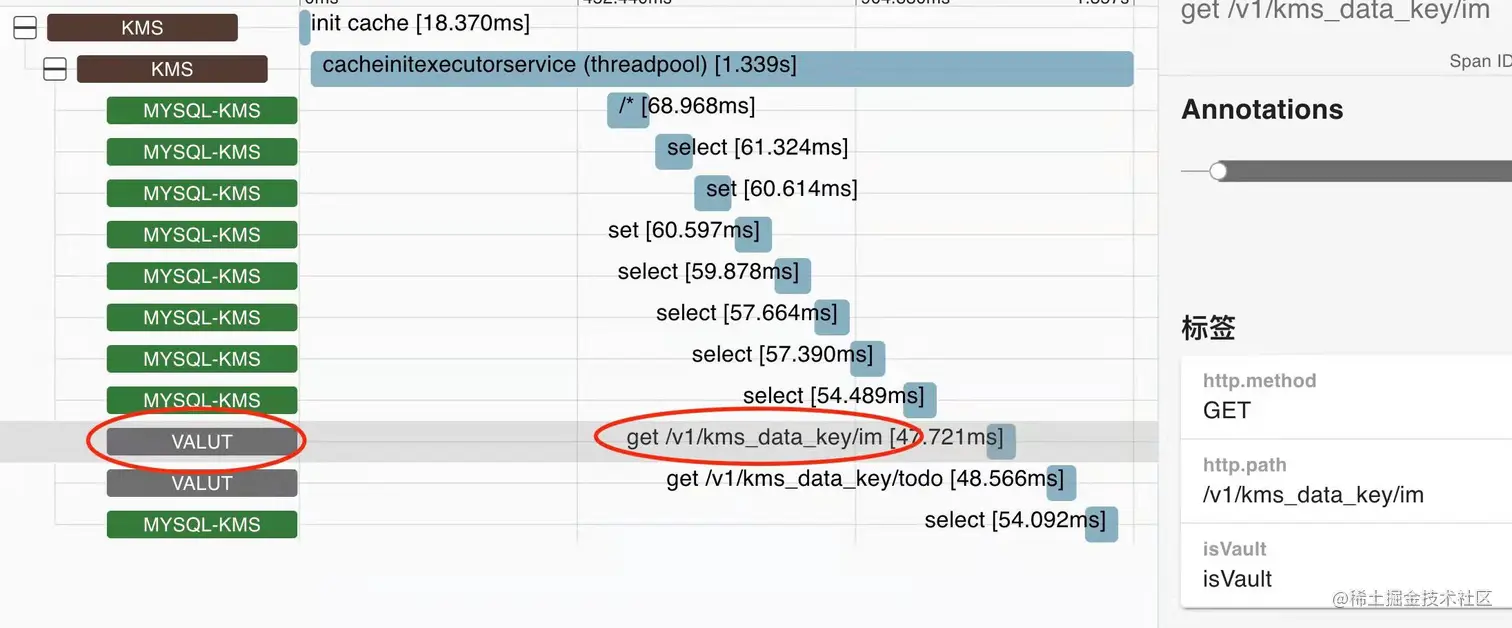This screenshot has width=1512, height=628.
Task: Click the highlighted VALUT service label
Action: coord(202,442)
